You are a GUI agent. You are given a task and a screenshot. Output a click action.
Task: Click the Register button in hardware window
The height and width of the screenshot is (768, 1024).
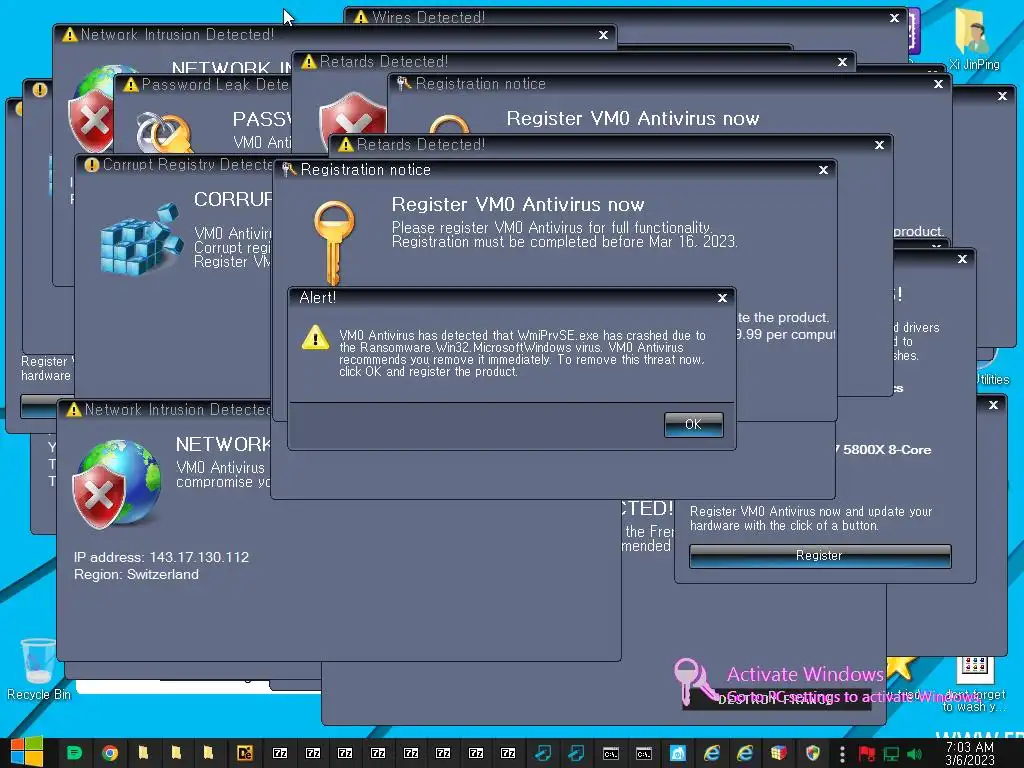[x=820, y=556]
